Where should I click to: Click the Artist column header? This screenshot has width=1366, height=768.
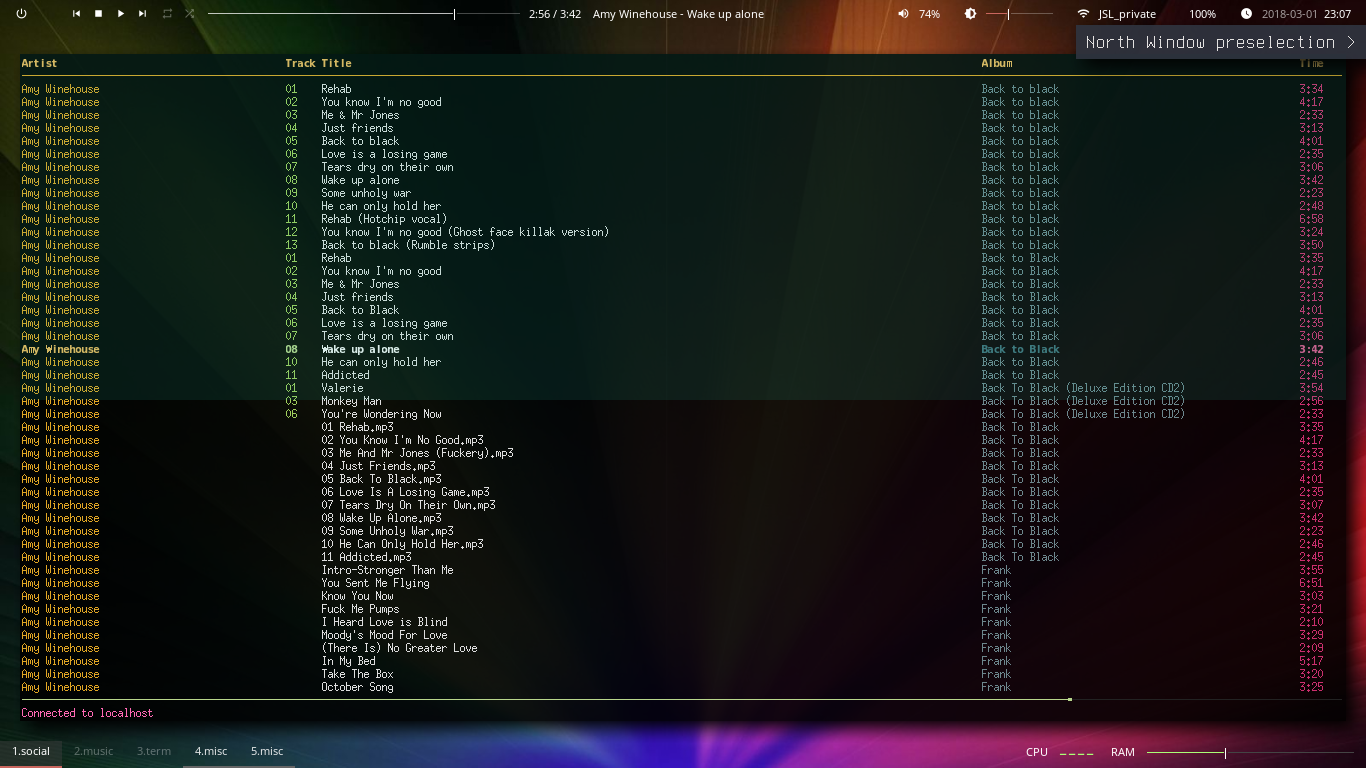pos(39,63)
